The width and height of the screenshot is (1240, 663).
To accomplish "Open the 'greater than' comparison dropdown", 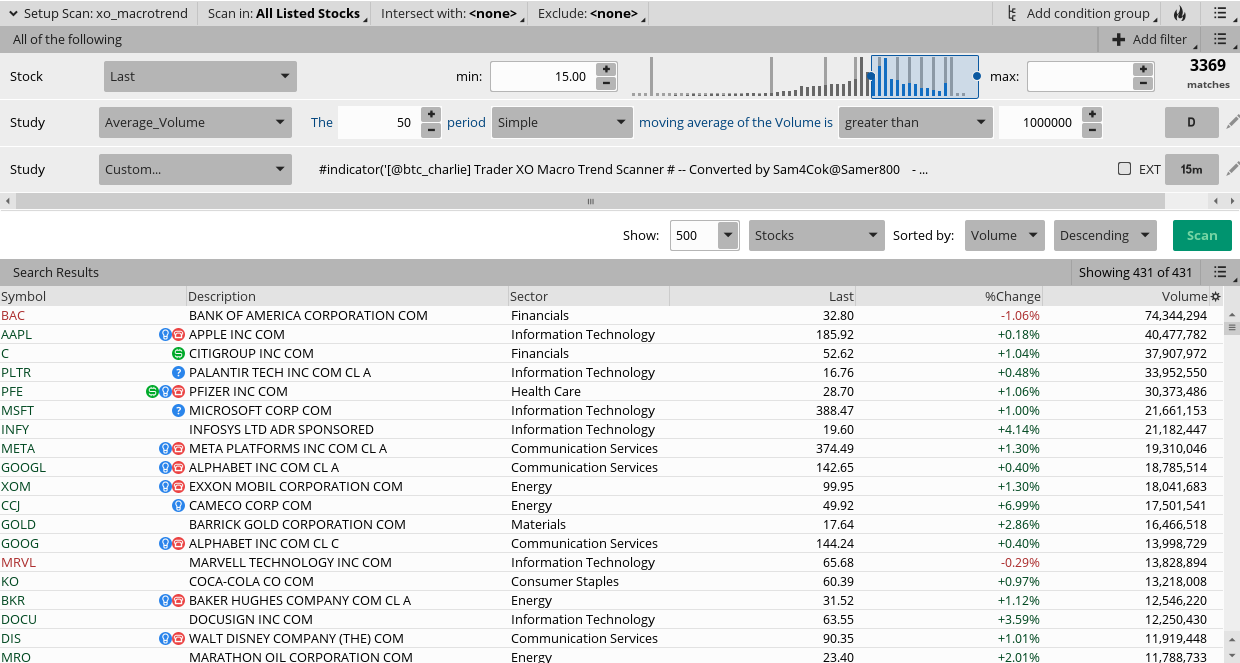I will coord(915,123).
